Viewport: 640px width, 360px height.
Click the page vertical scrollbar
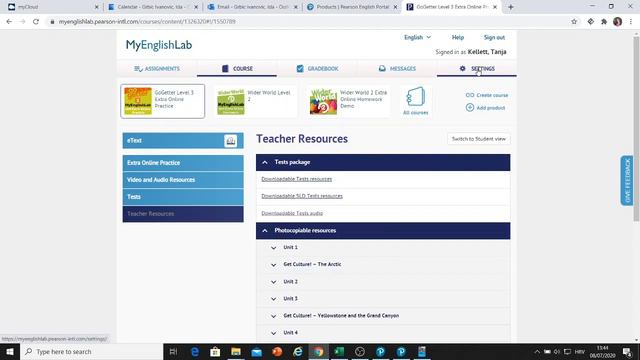click(636, 129)
